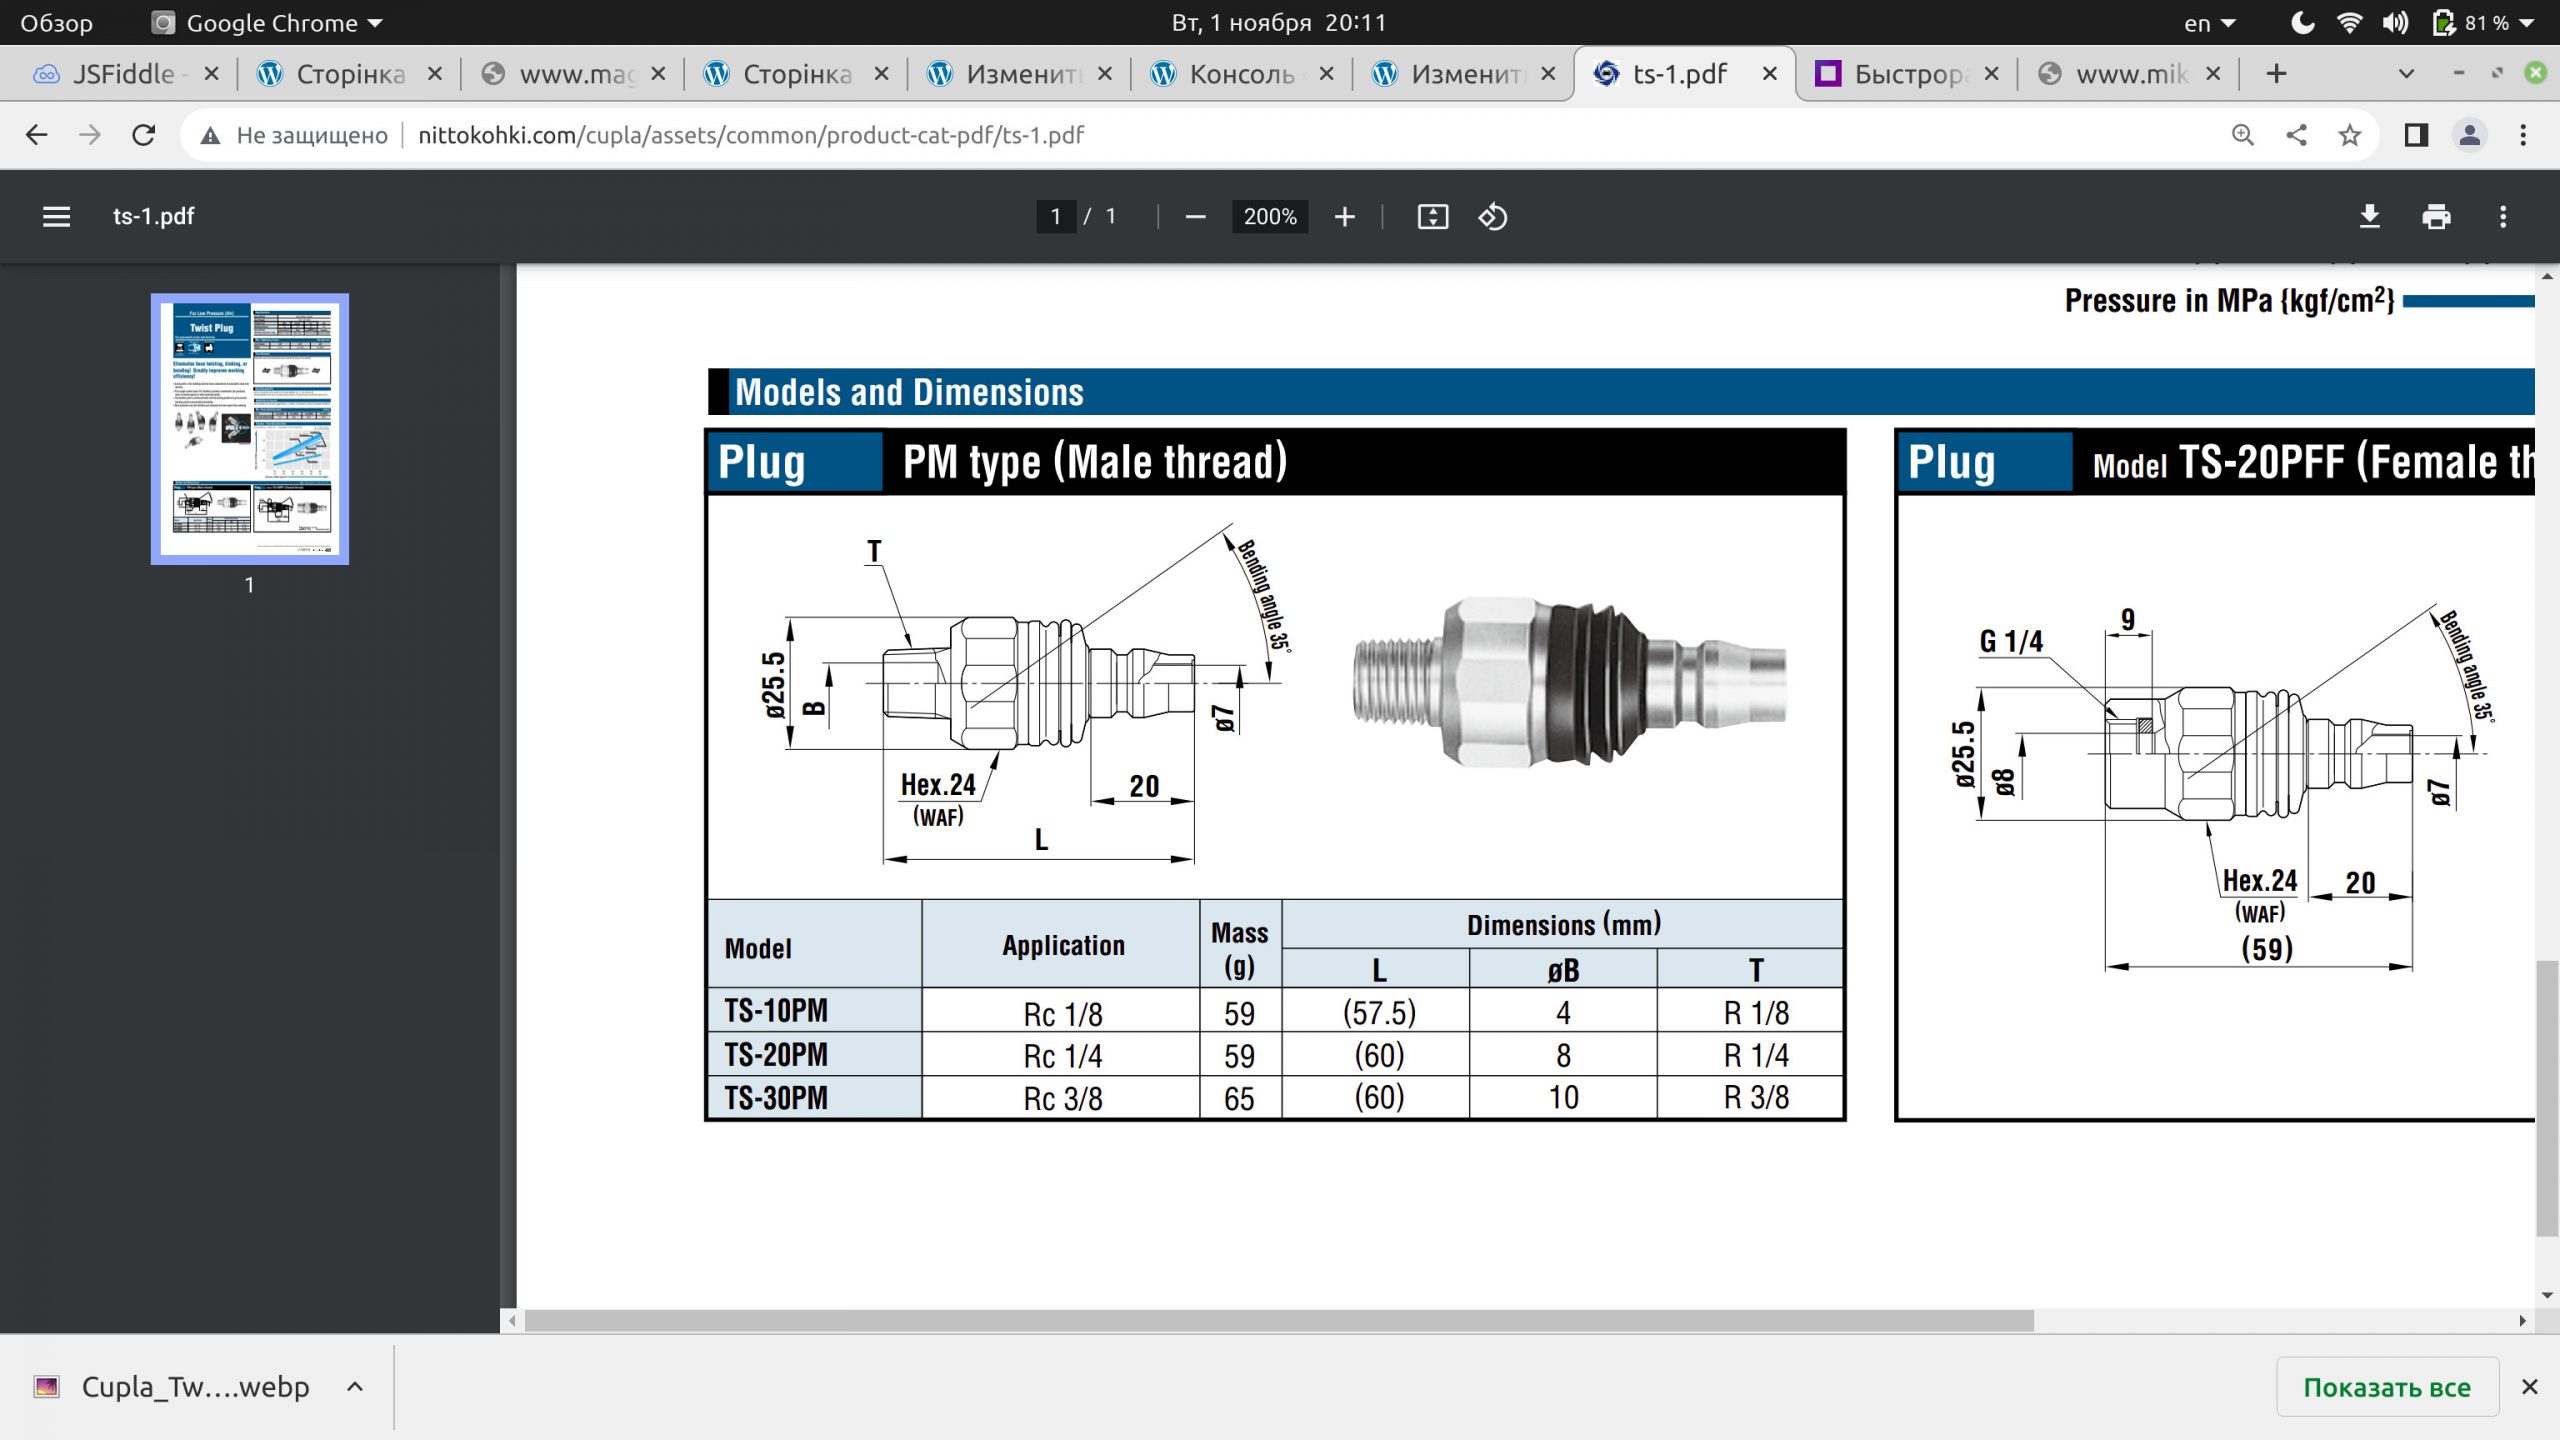This screenshot has height=1440, width=2560.
Task: Close the downloads bar
Action: [x=2529, y=1387]
